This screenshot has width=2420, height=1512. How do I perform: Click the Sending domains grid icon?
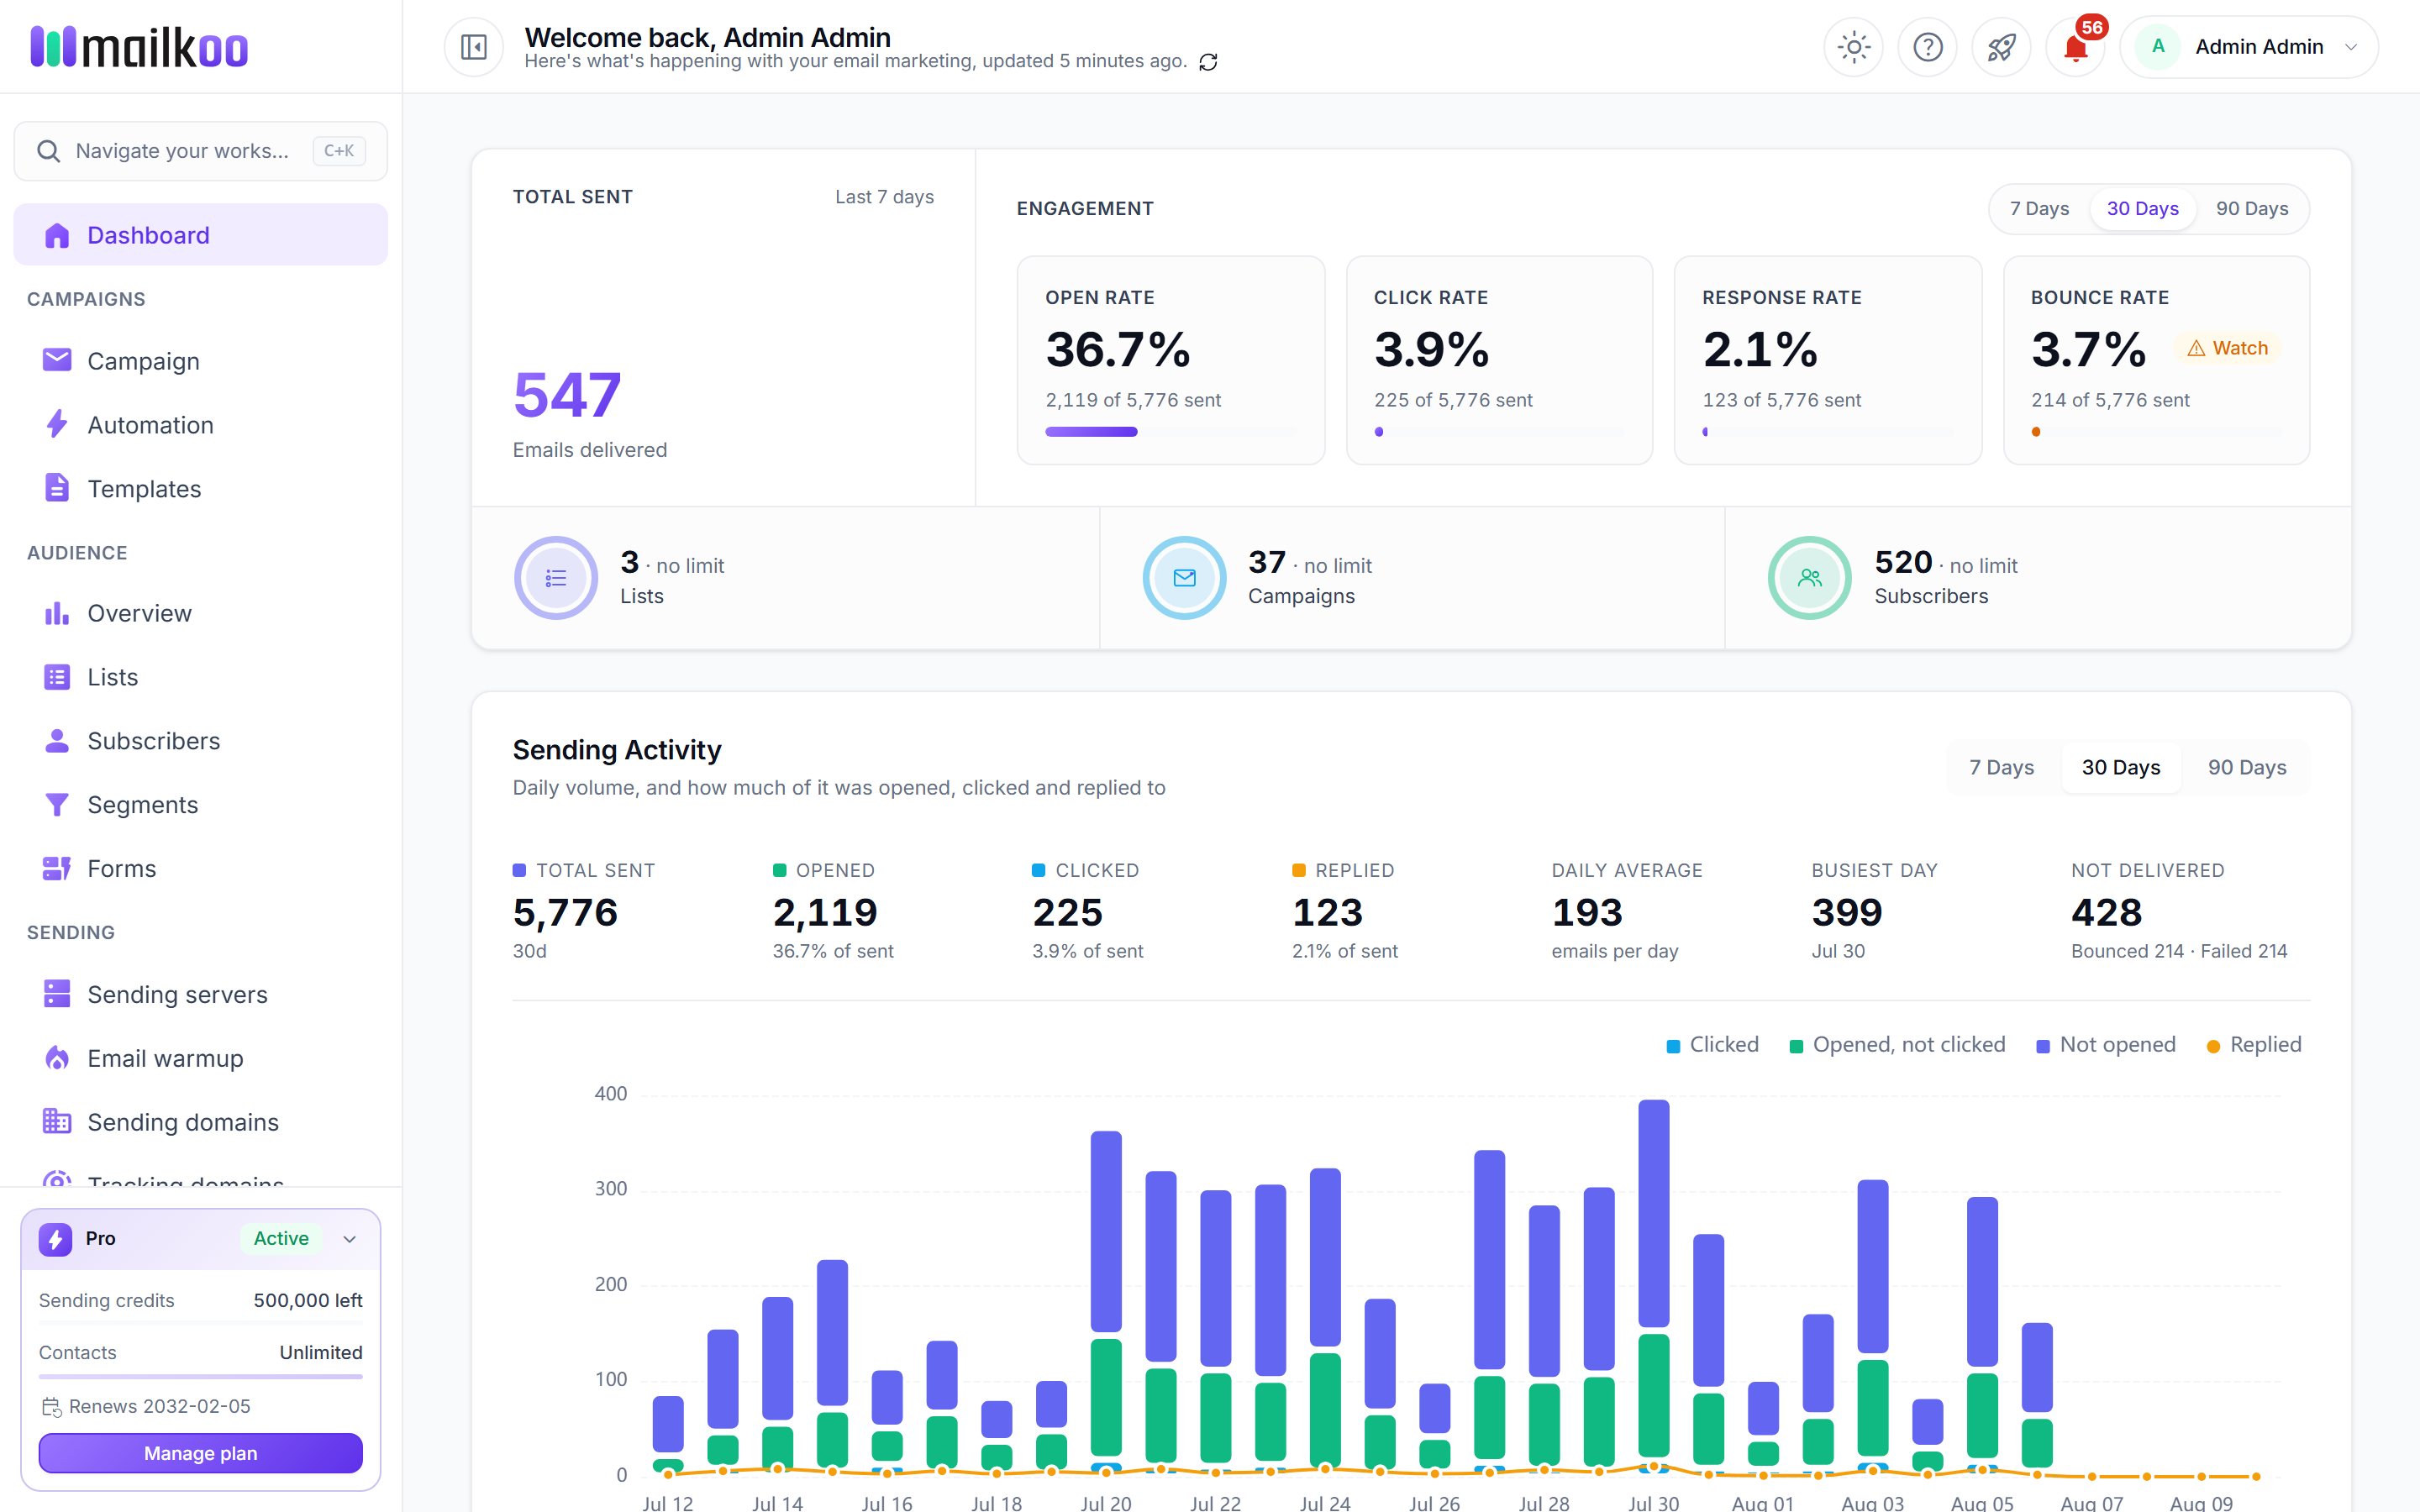coord(57,1122)
